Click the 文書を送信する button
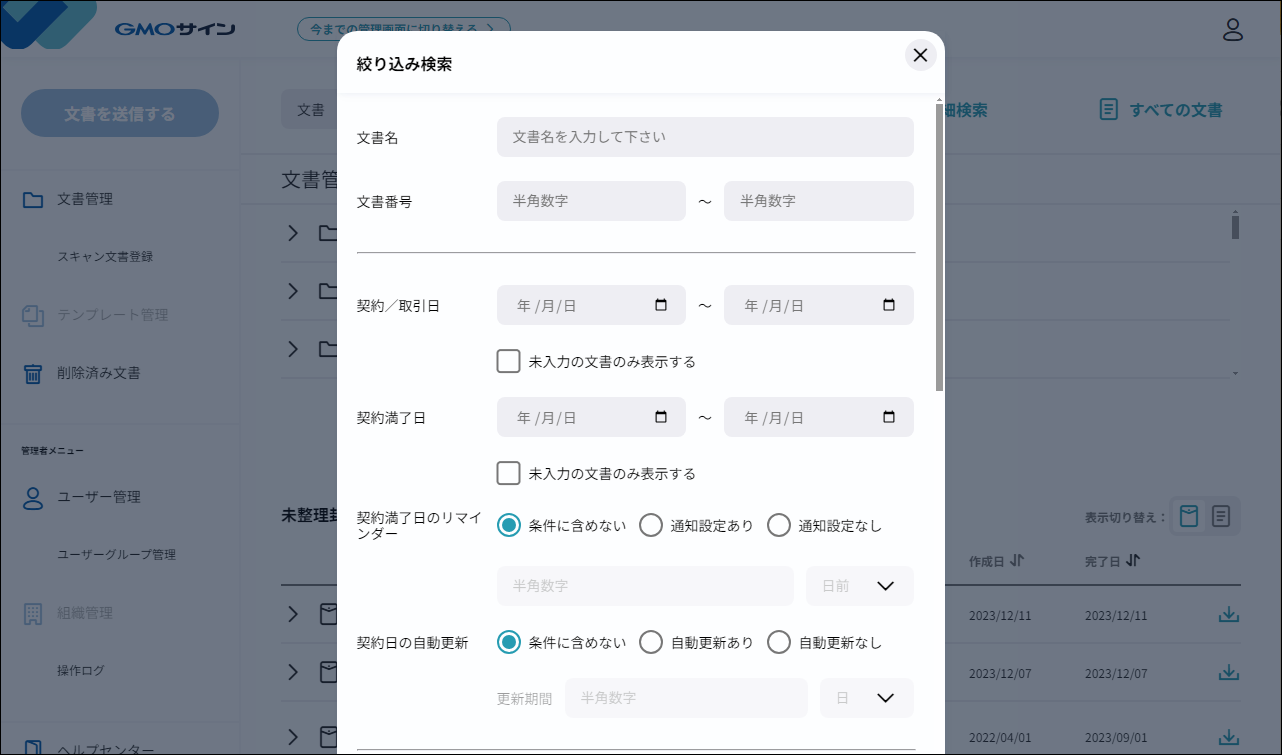This screenshot has height=755, width=1282. pyautogui.click(x=120, y=114)
